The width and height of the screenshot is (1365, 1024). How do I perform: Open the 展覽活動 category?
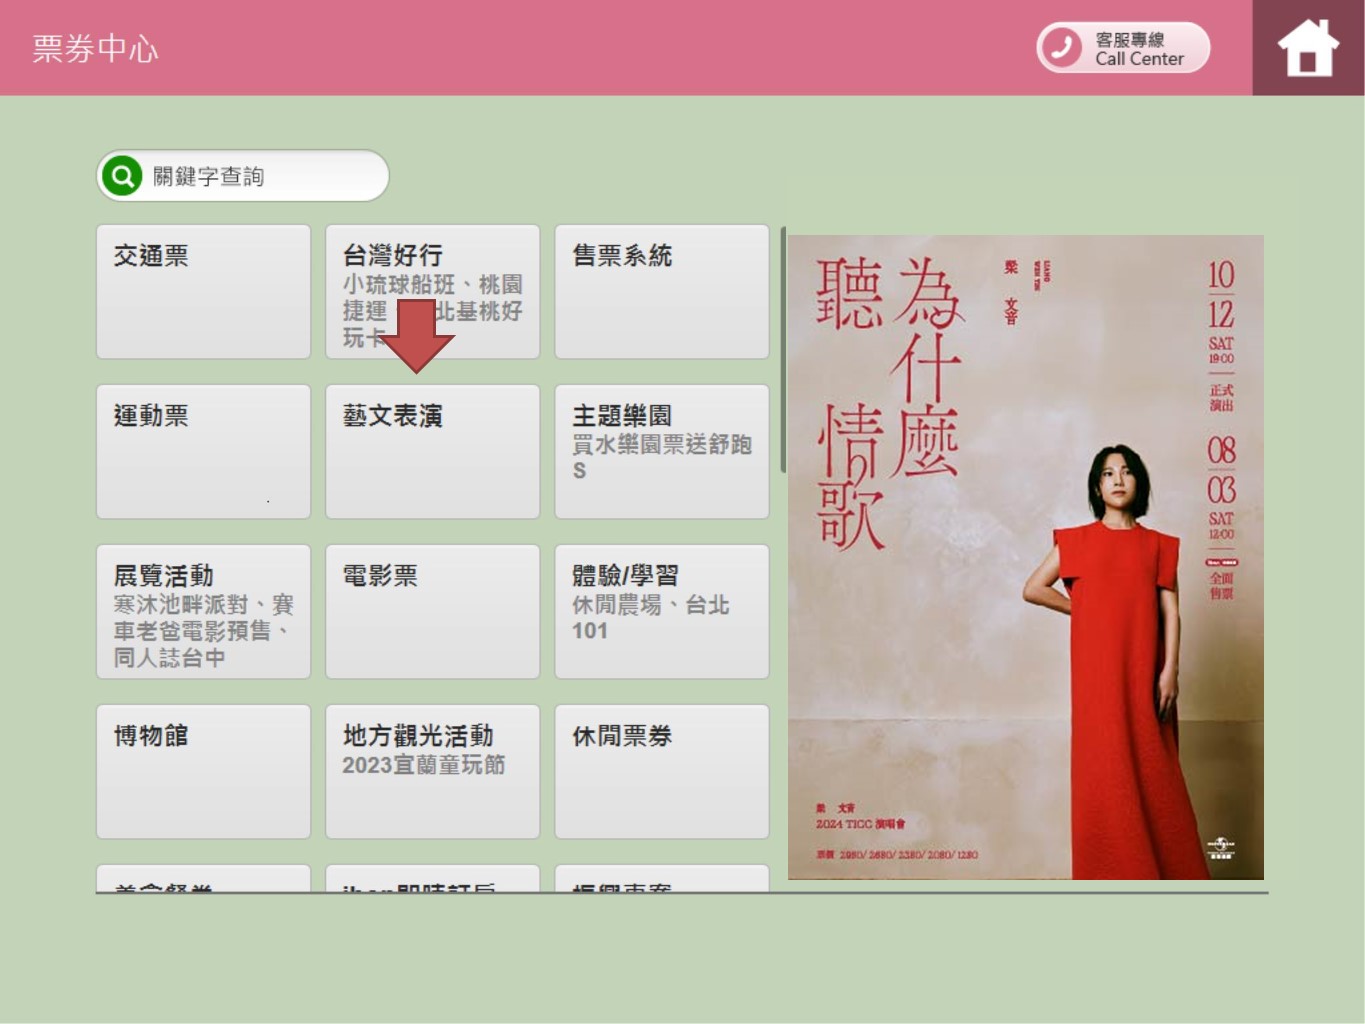[203, 611]
